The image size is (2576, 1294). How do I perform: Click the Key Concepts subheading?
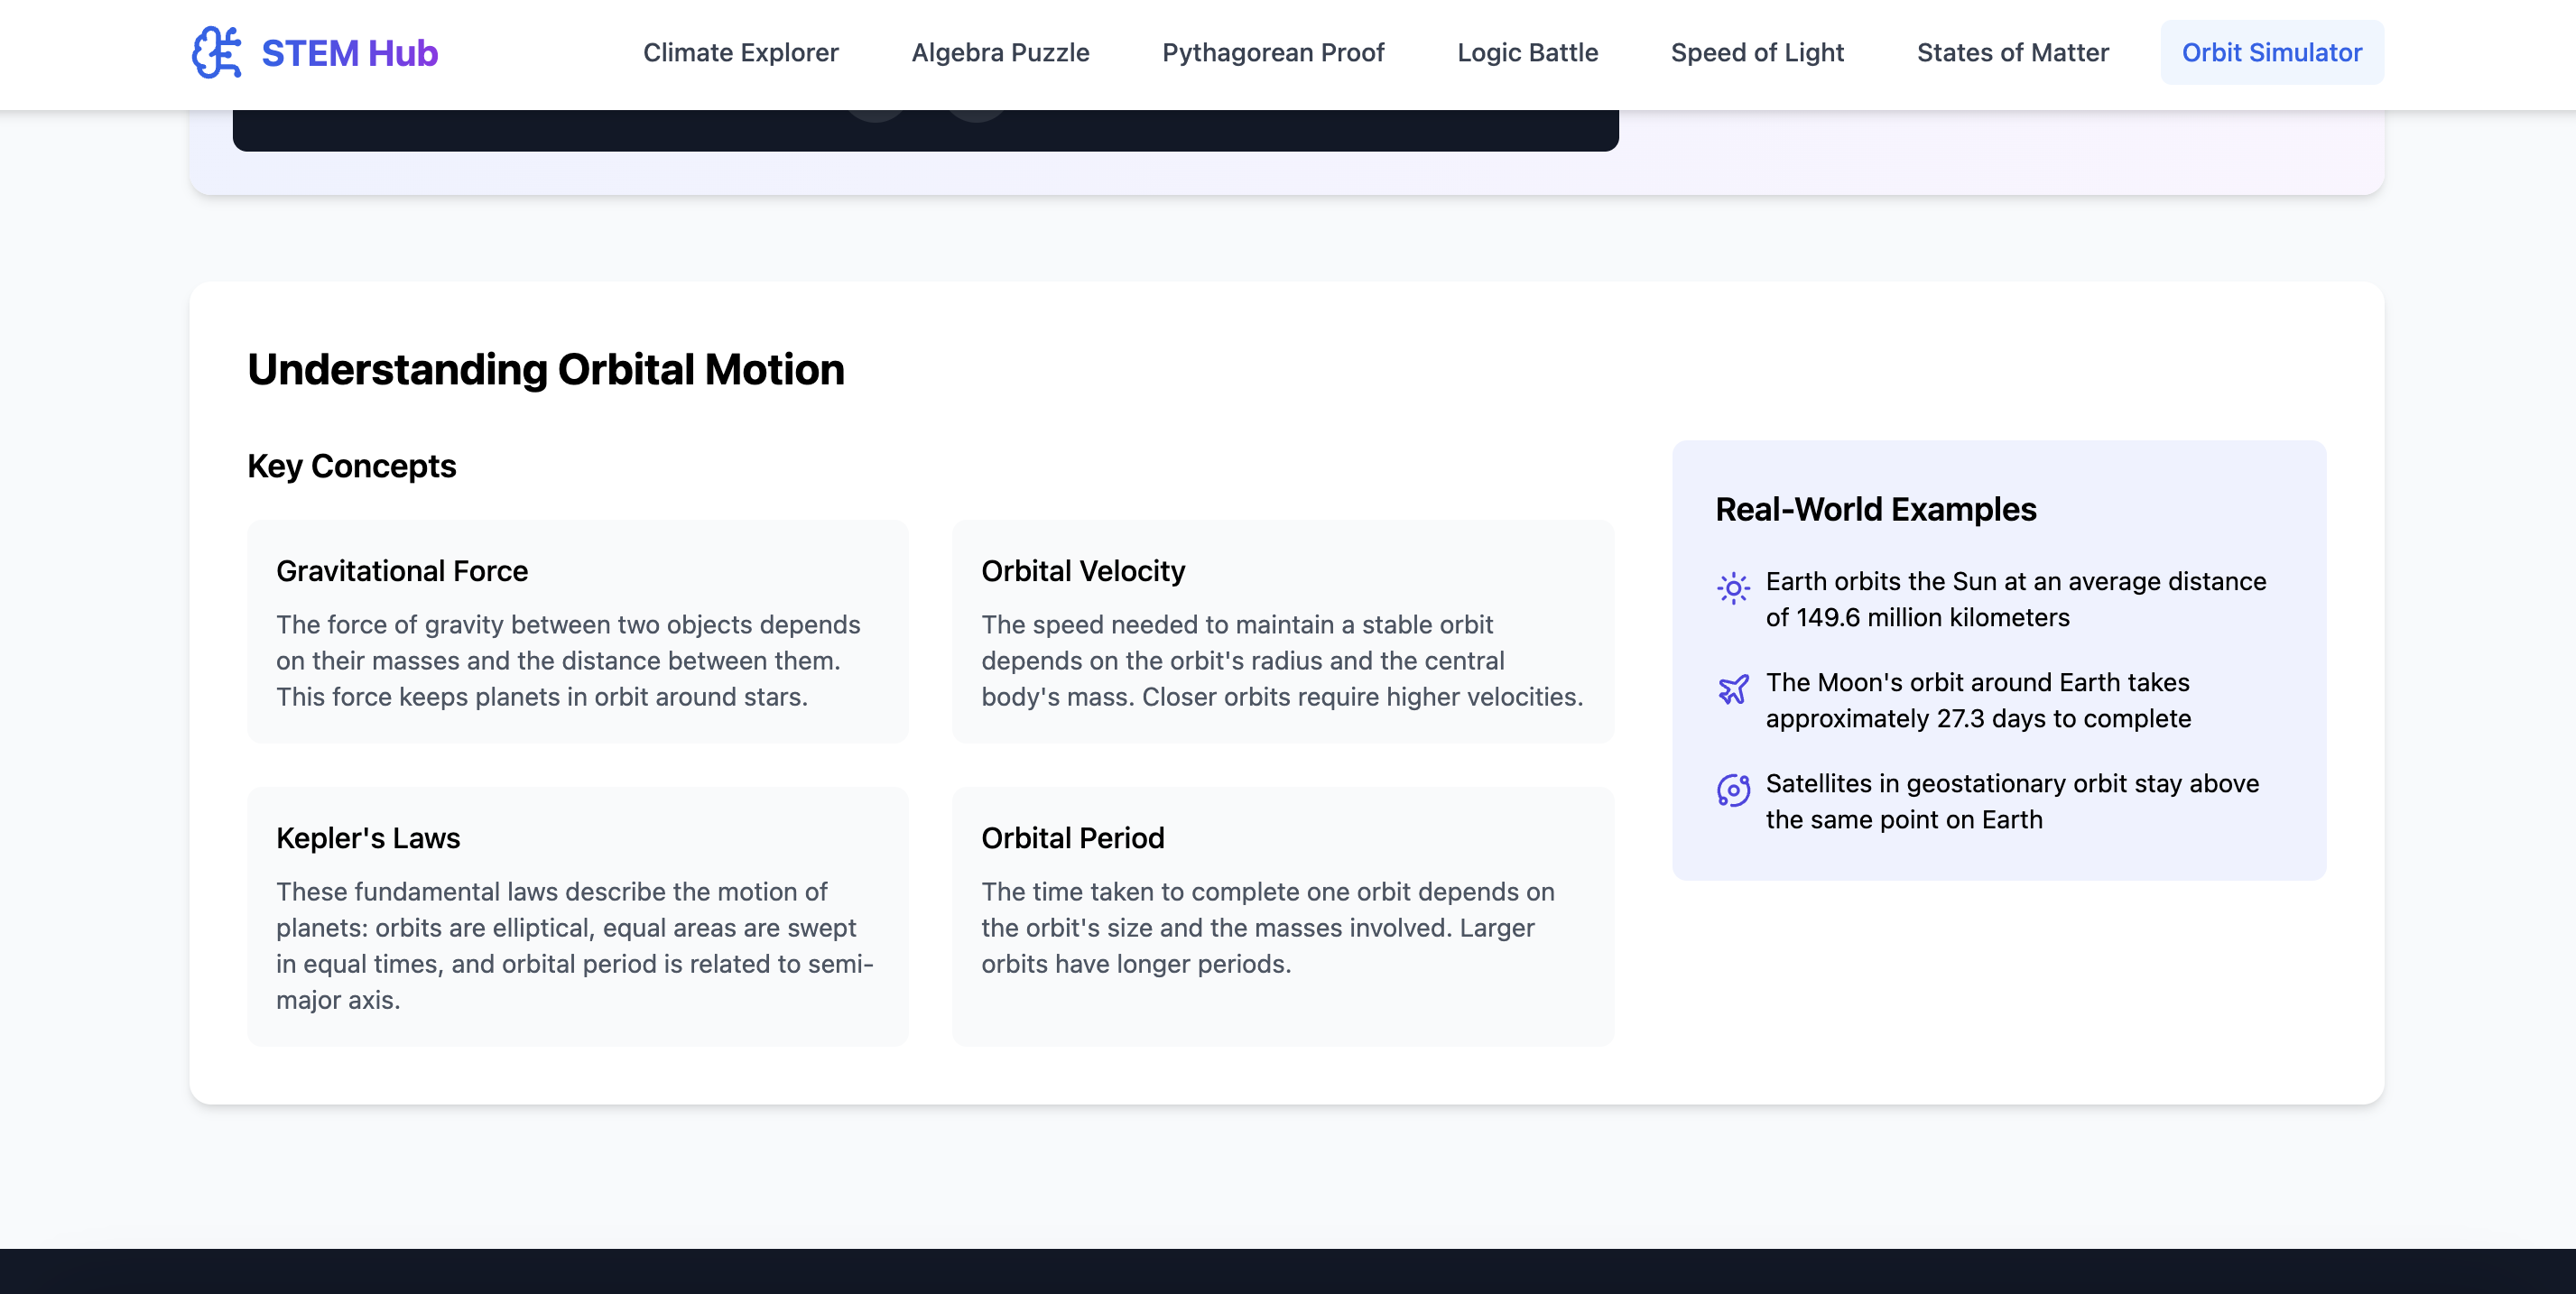(351, 466)
